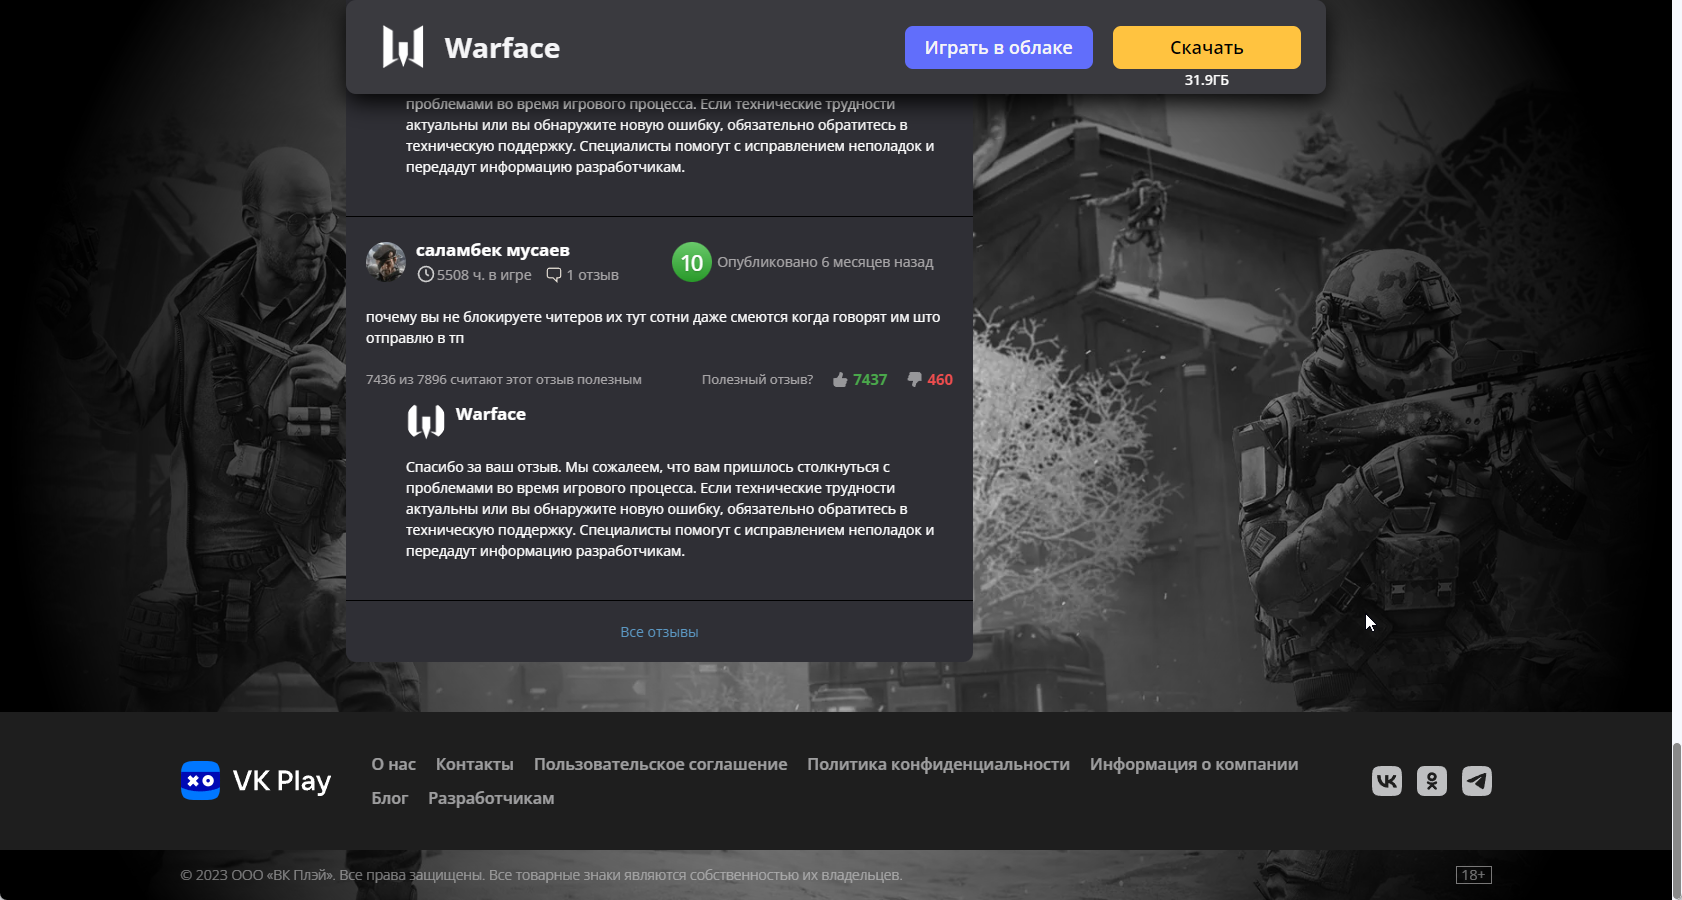Like the review with the thumbs up icon

click(x=840, y=379)
